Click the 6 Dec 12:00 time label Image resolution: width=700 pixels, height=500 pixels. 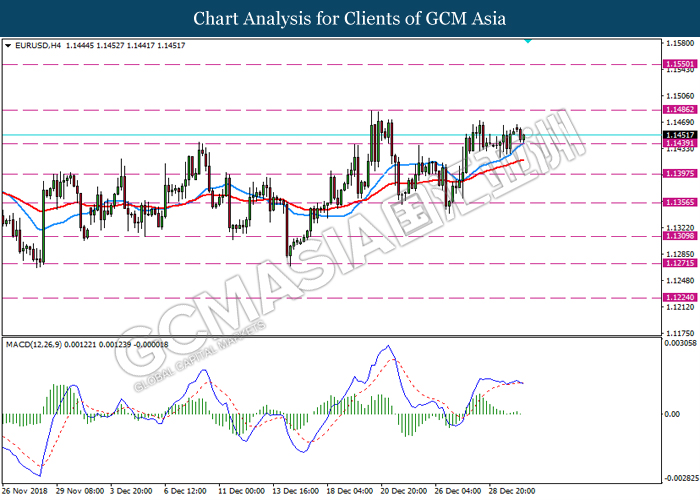[x=185, y=491]
